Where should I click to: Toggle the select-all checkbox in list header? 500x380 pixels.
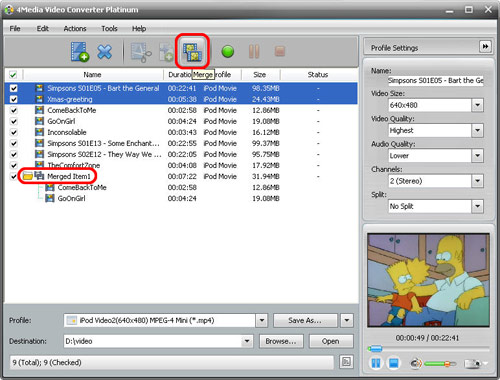[13, 74]
